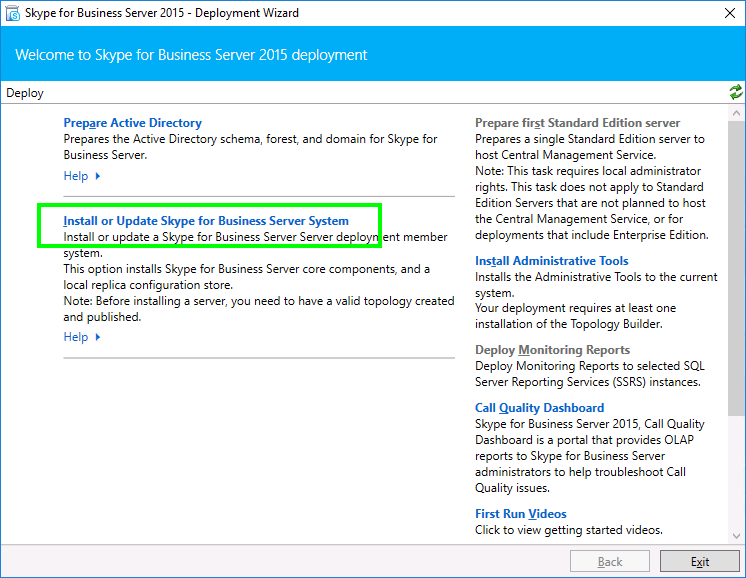Click Prepare first Standard Edition server

[x=578, y=123]
